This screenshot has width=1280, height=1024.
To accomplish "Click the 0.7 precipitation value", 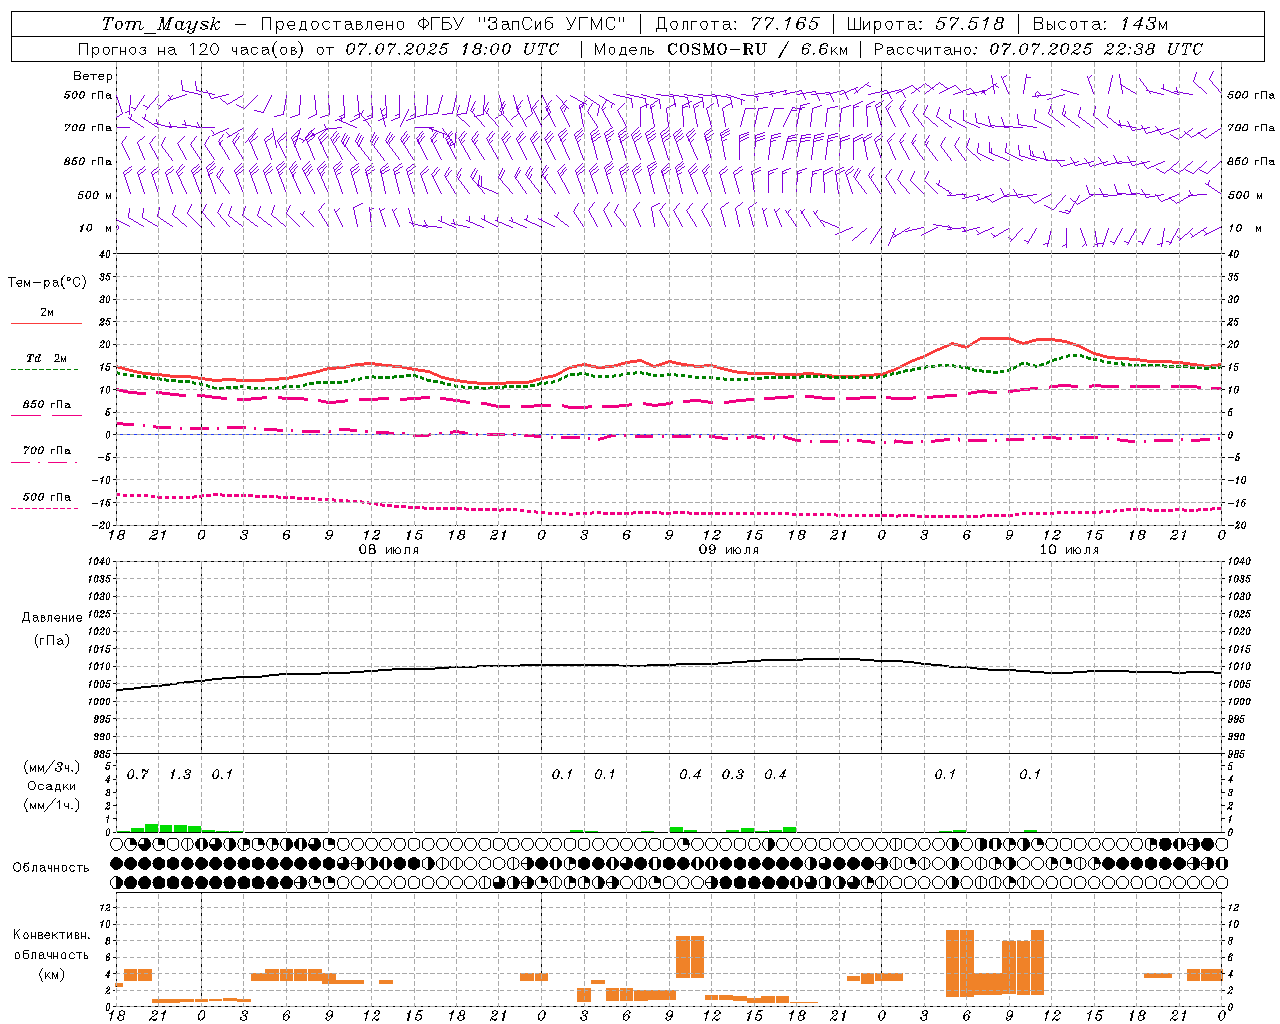I will point(138,775).
